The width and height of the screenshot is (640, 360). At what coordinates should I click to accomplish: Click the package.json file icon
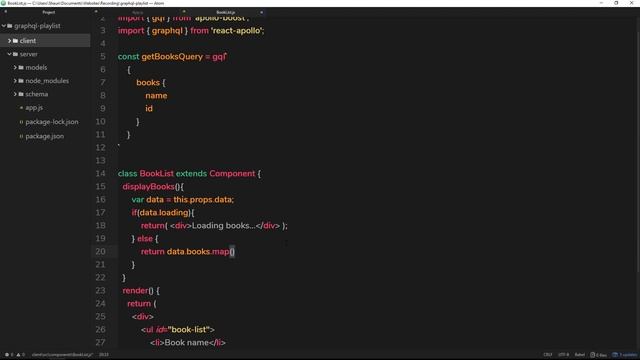click(21, 136)
